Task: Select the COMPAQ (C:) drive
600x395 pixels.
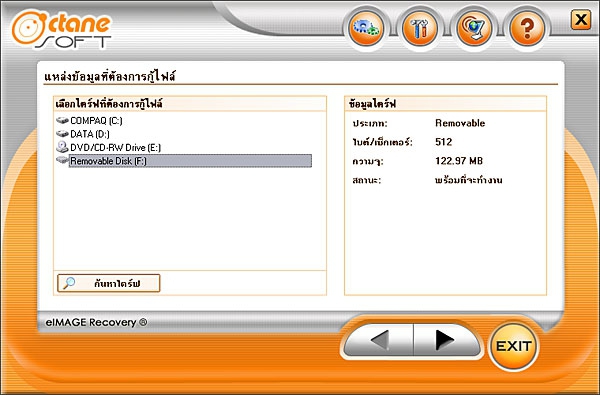Action: (x=96, y=121)
